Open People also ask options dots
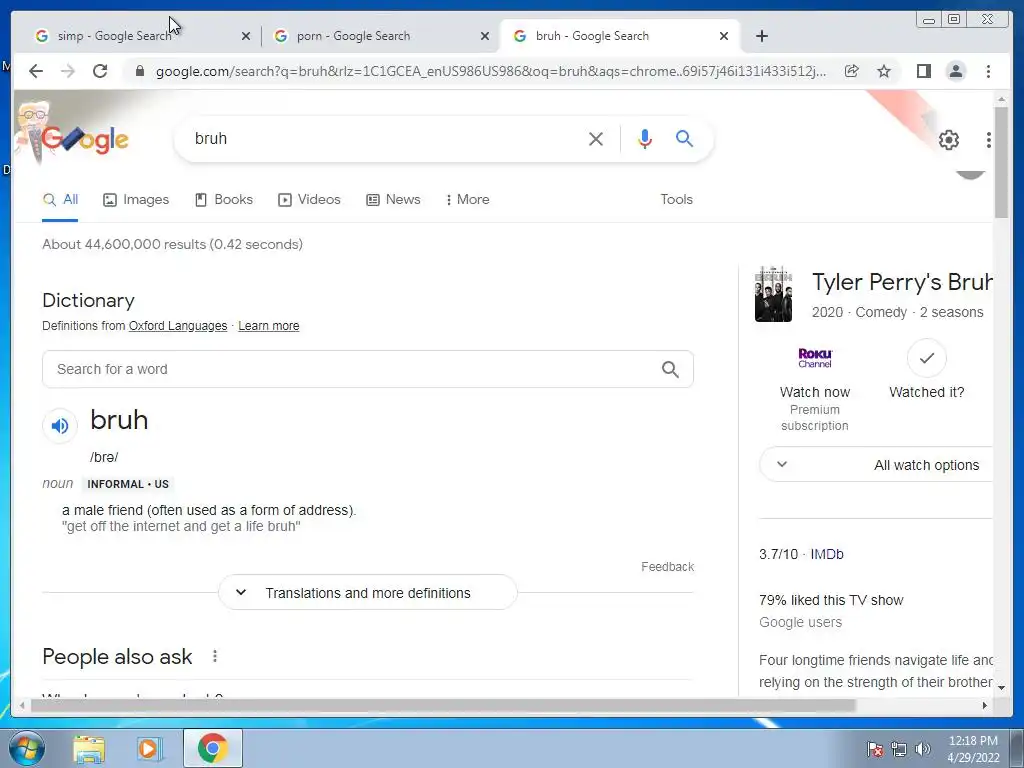Image resolution: width=1024 pixels, height=768 pixels. pos(215,656)
